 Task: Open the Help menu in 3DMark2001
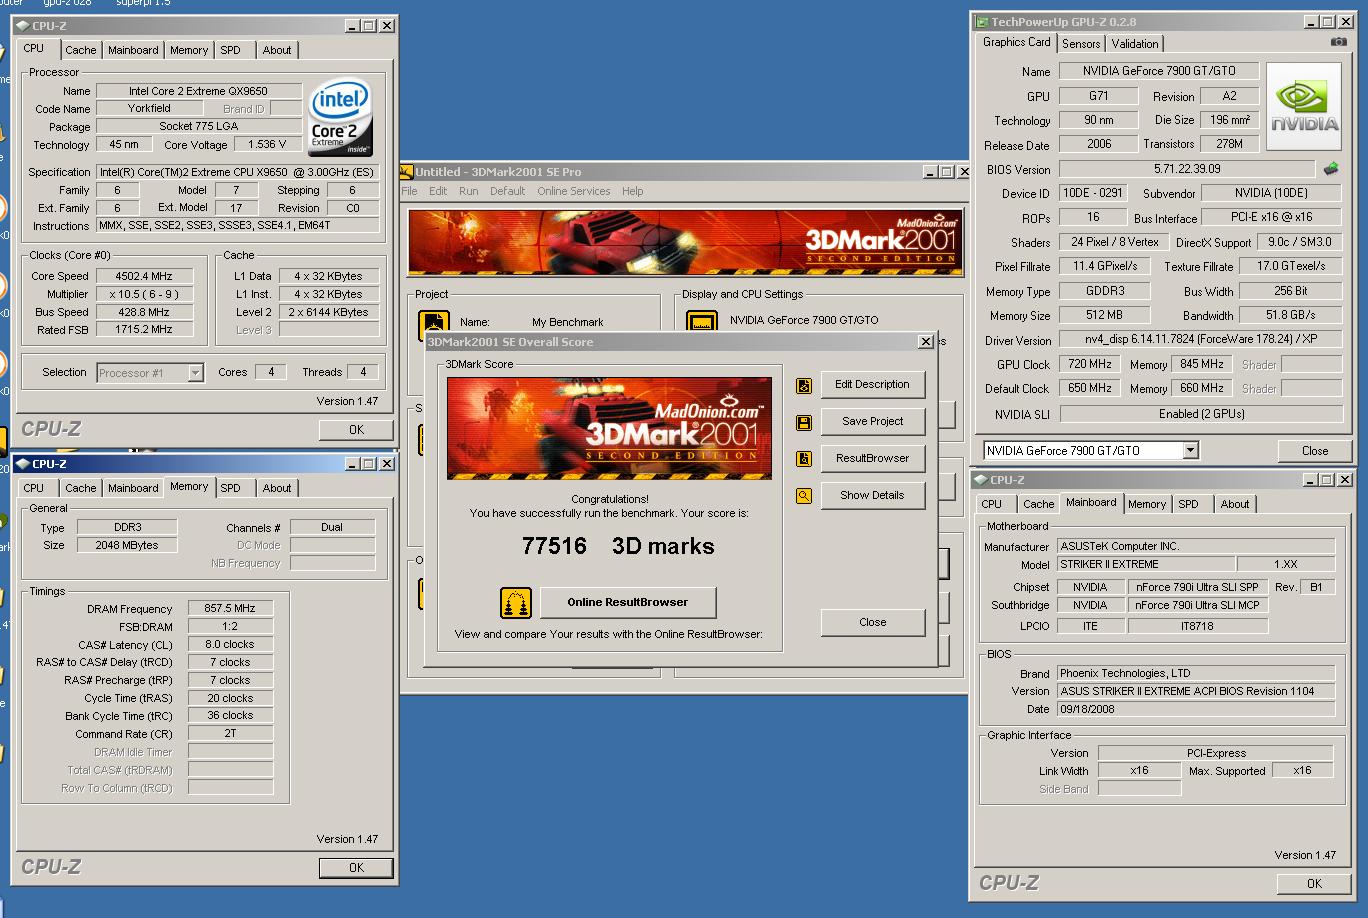tap(633, 191)
